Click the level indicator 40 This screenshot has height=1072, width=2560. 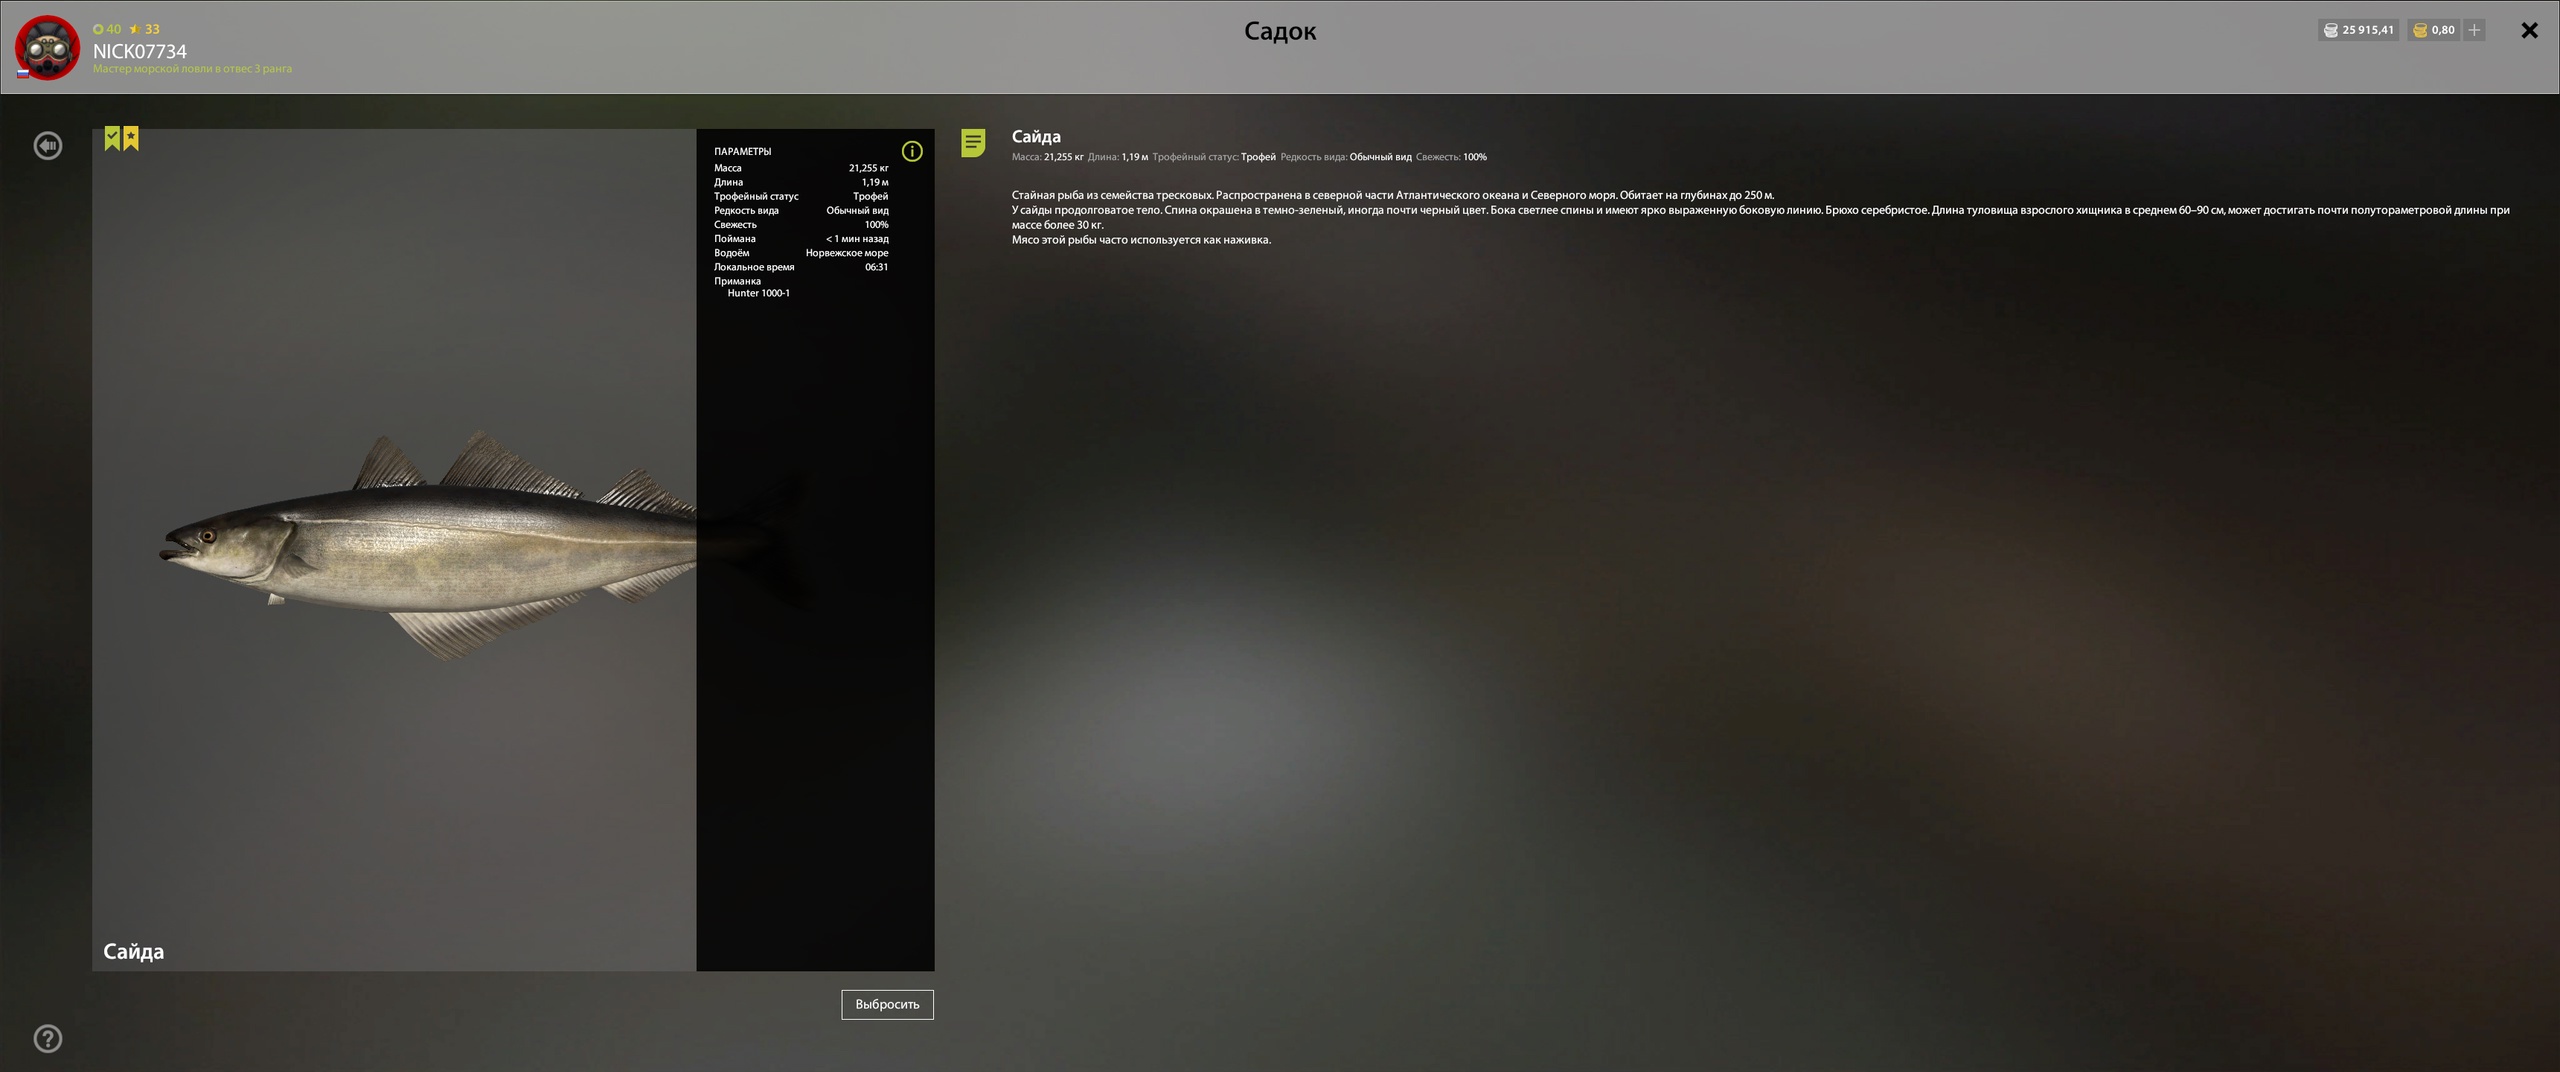click(107, 29)
